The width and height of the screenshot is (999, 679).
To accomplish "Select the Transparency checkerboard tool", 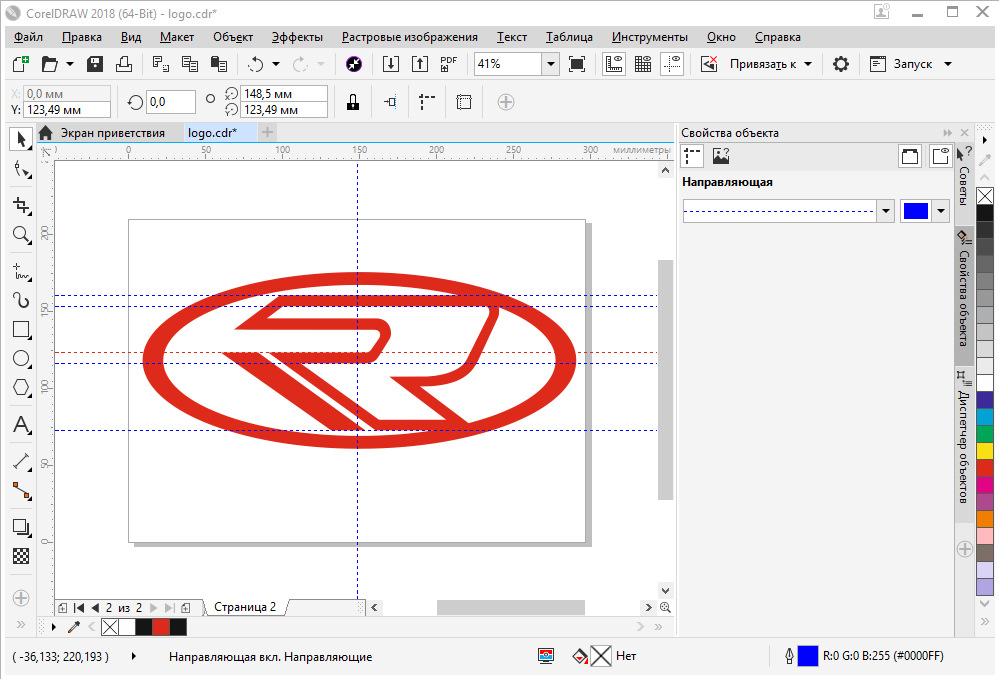I will pyautogui.click(x=21, y=556).
